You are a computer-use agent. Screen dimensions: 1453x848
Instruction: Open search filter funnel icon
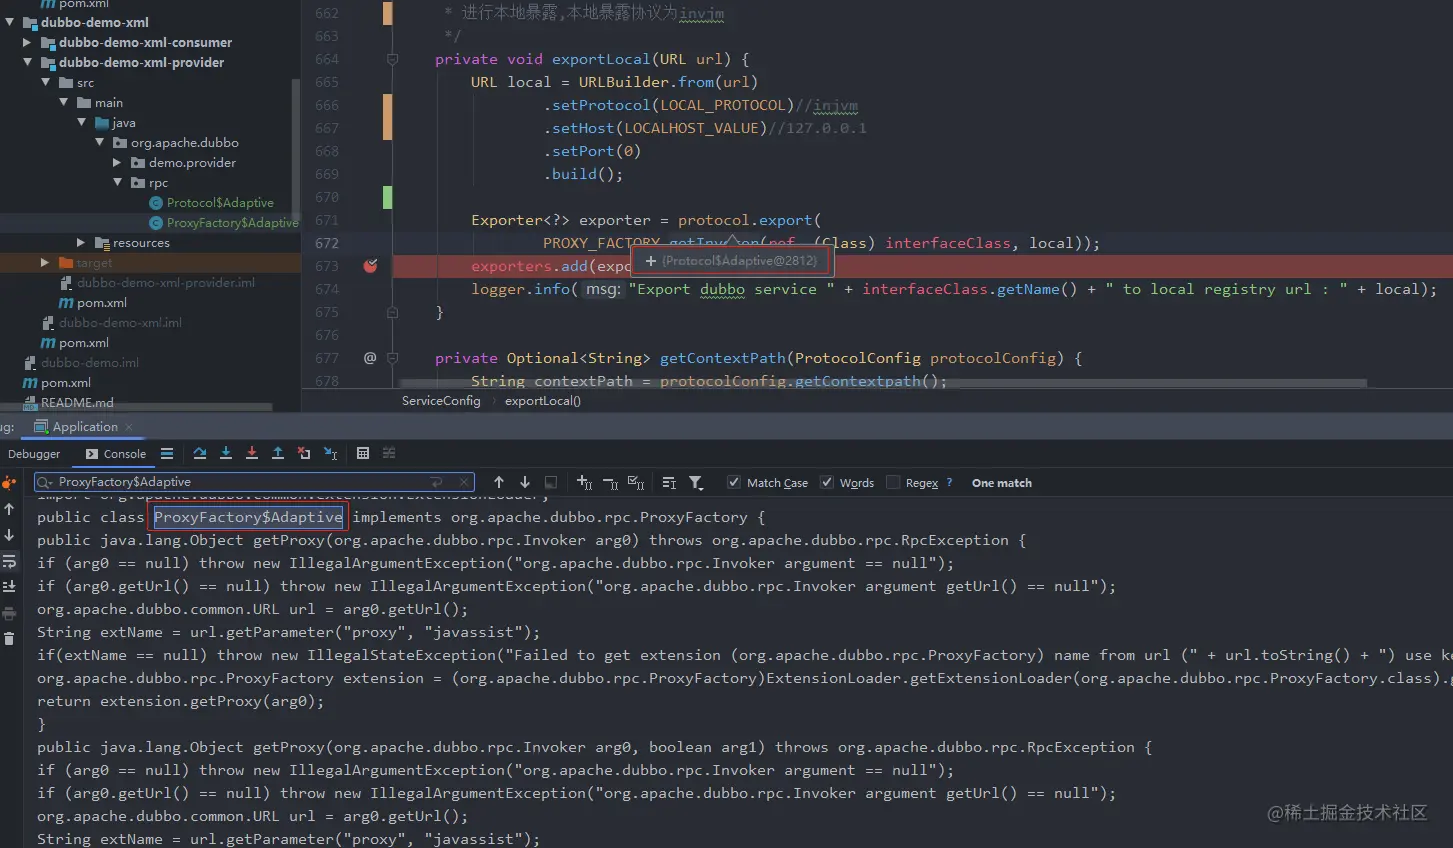click(x=696, y=482)
